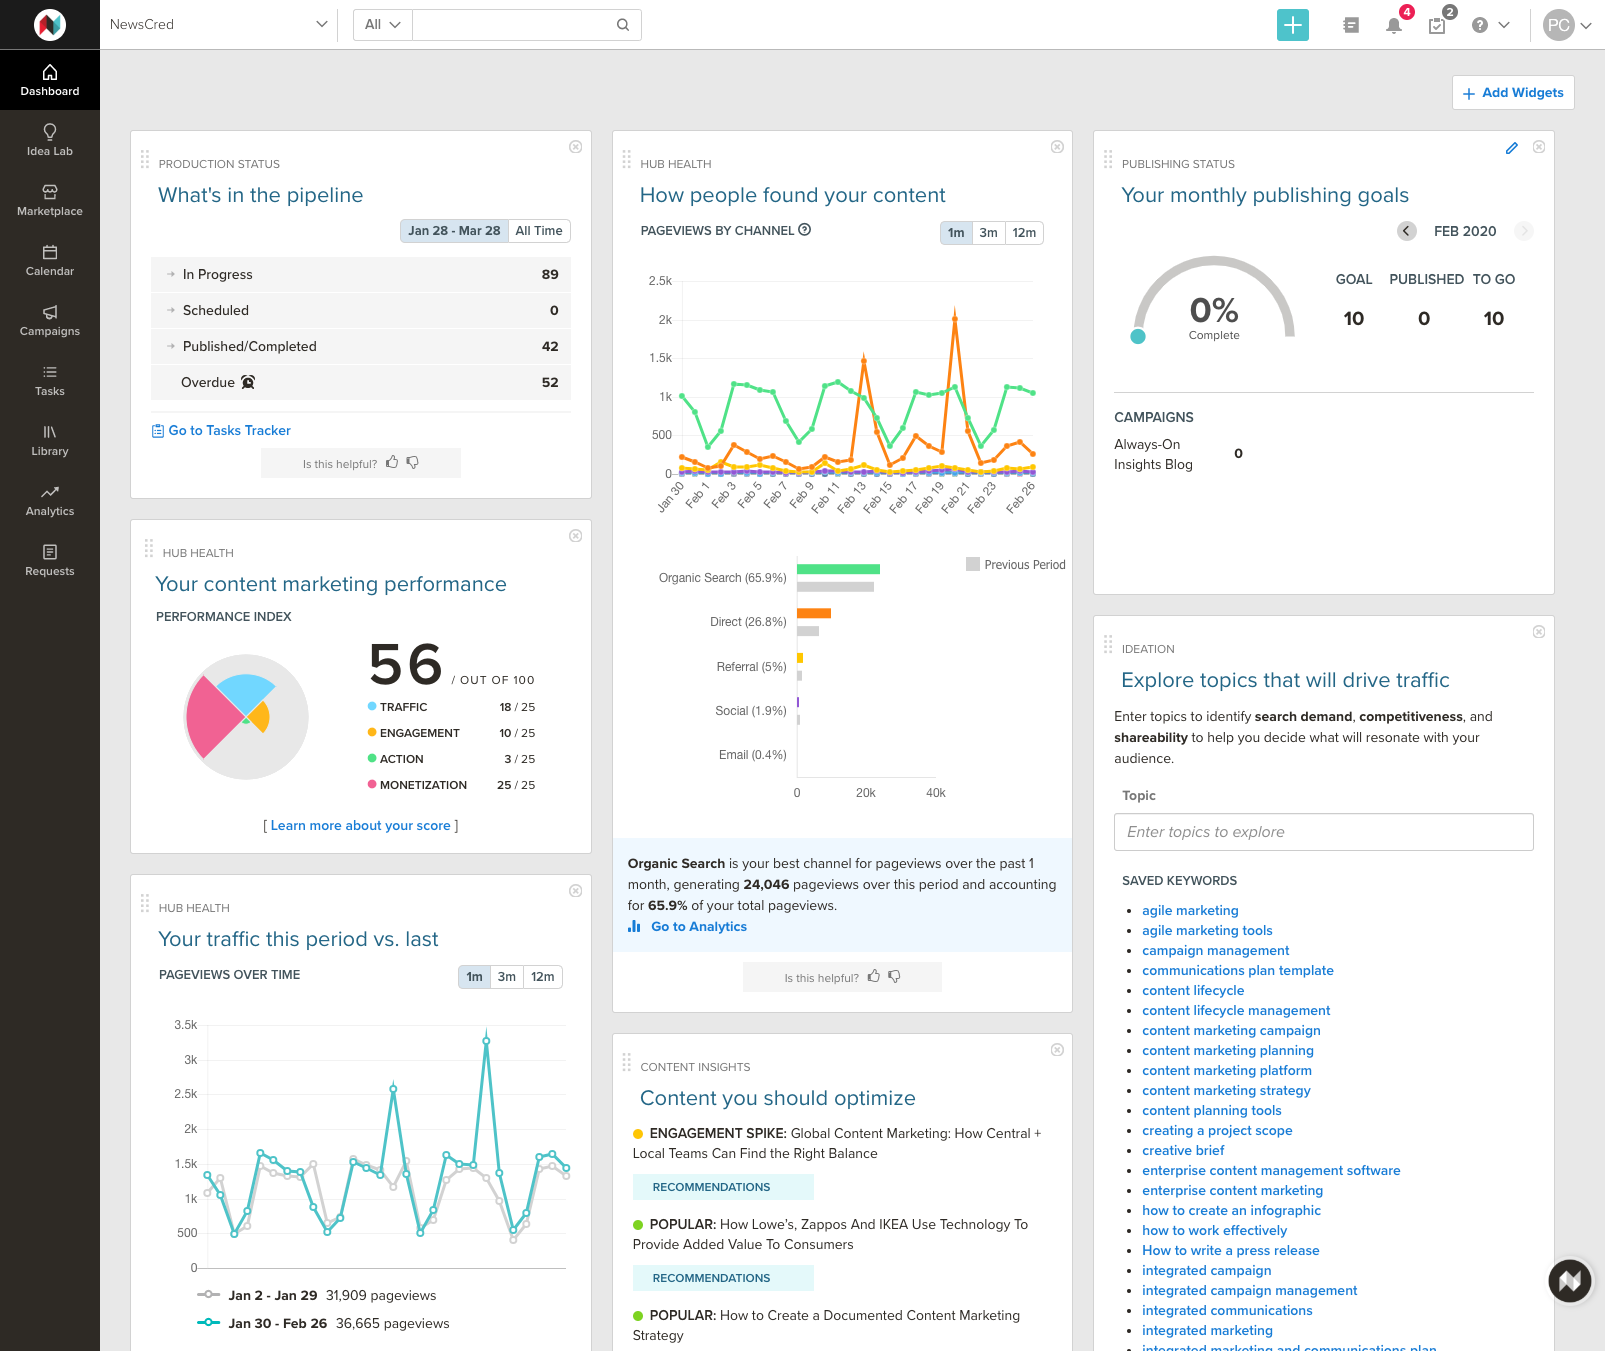Image resolution: width=1605 pixels, height=1351 pixels.
Task: Open the PC user profile menu
Action: (1567, 25)
